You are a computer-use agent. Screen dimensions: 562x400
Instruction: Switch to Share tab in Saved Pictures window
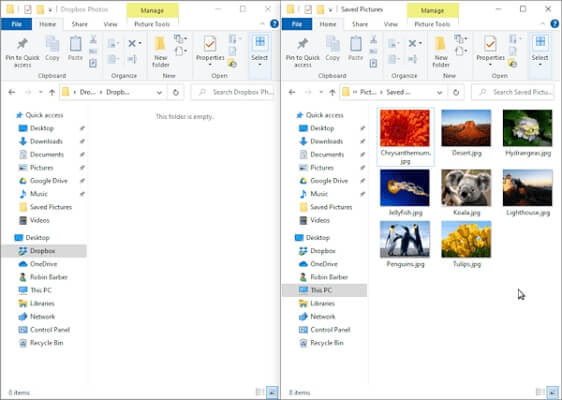point(360,24)
